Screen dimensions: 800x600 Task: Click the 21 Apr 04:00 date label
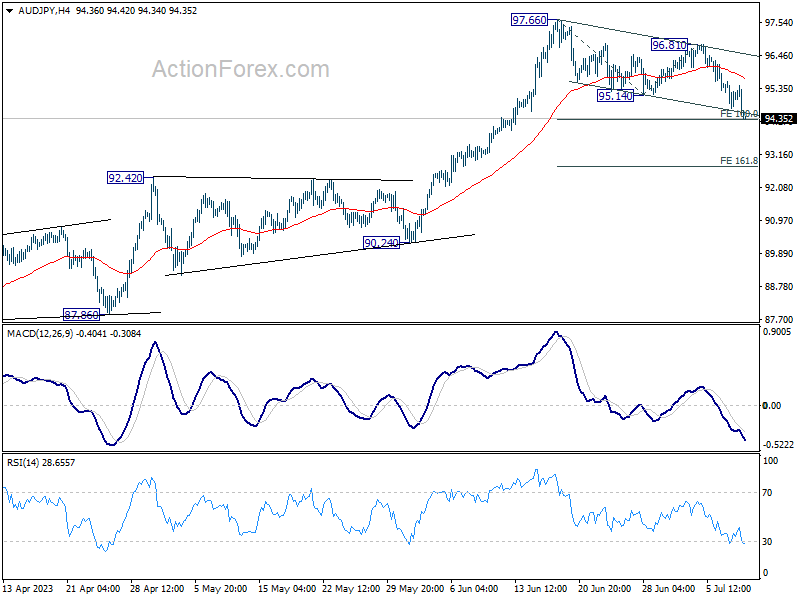point(93,589)
